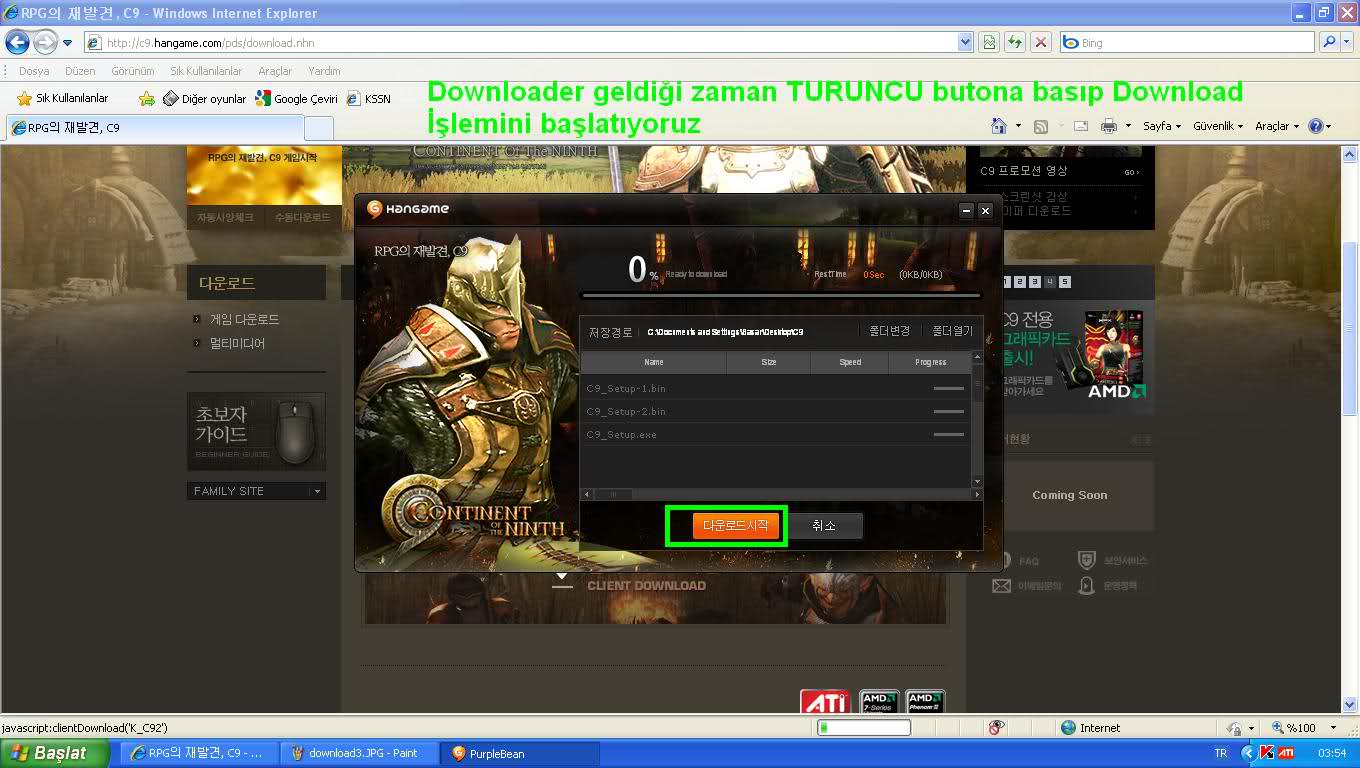Click 폴더변경 to change download folder
Viewport: 1360px width, 768px height.
pos(889,331)
